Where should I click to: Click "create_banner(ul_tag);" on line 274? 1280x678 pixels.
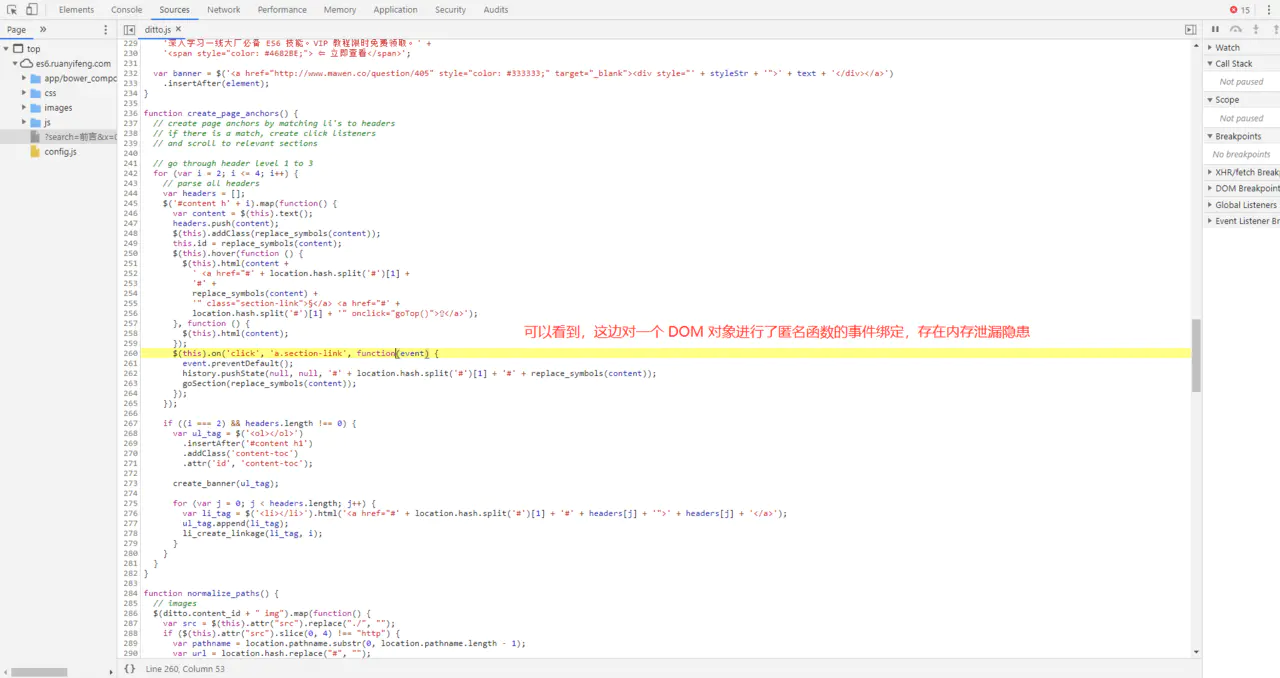[226, 483]
